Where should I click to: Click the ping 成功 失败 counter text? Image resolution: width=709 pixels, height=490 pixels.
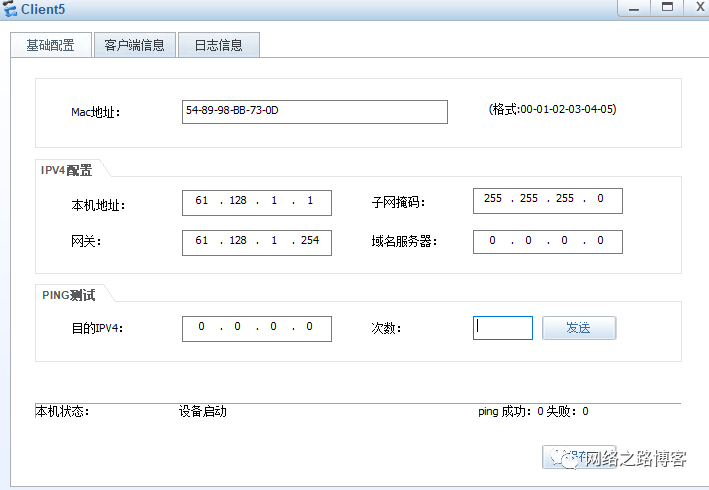(533, 411)
